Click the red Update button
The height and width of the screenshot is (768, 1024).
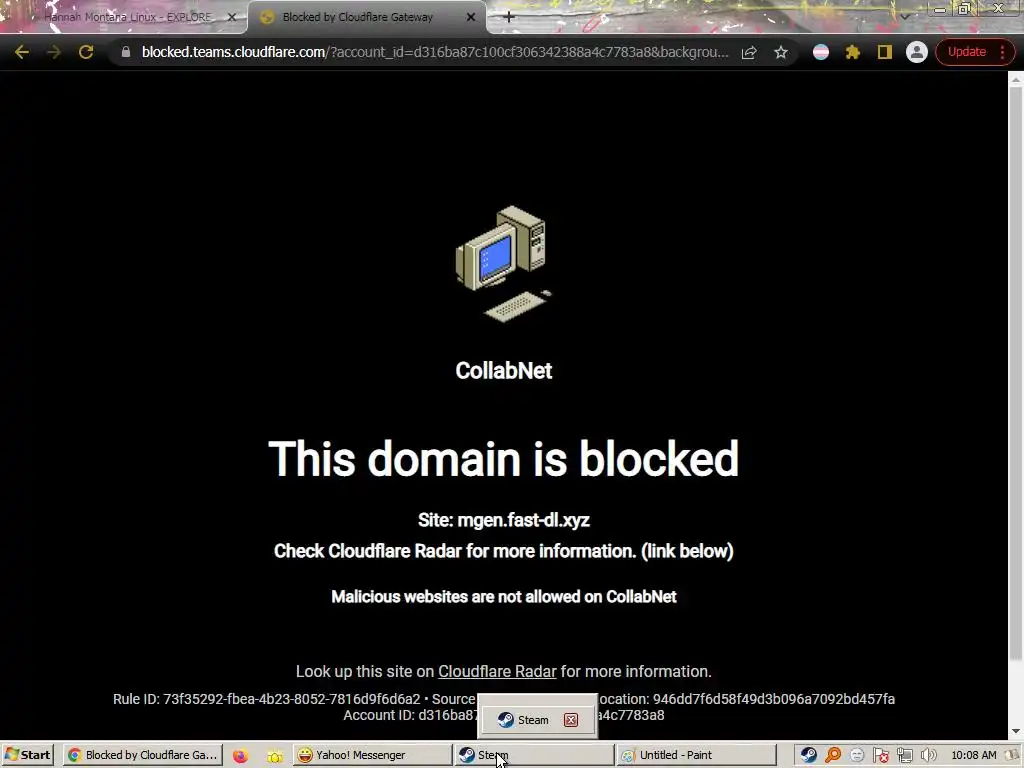967,52
